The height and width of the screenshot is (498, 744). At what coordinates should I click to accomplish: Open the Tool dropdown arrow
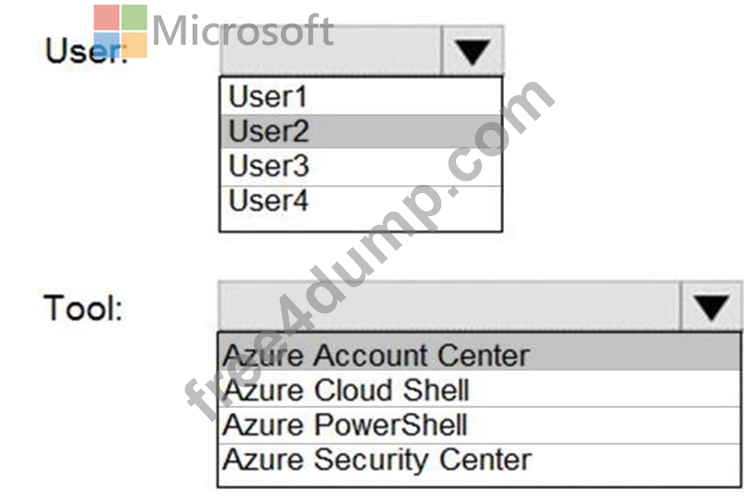(711, 306)
